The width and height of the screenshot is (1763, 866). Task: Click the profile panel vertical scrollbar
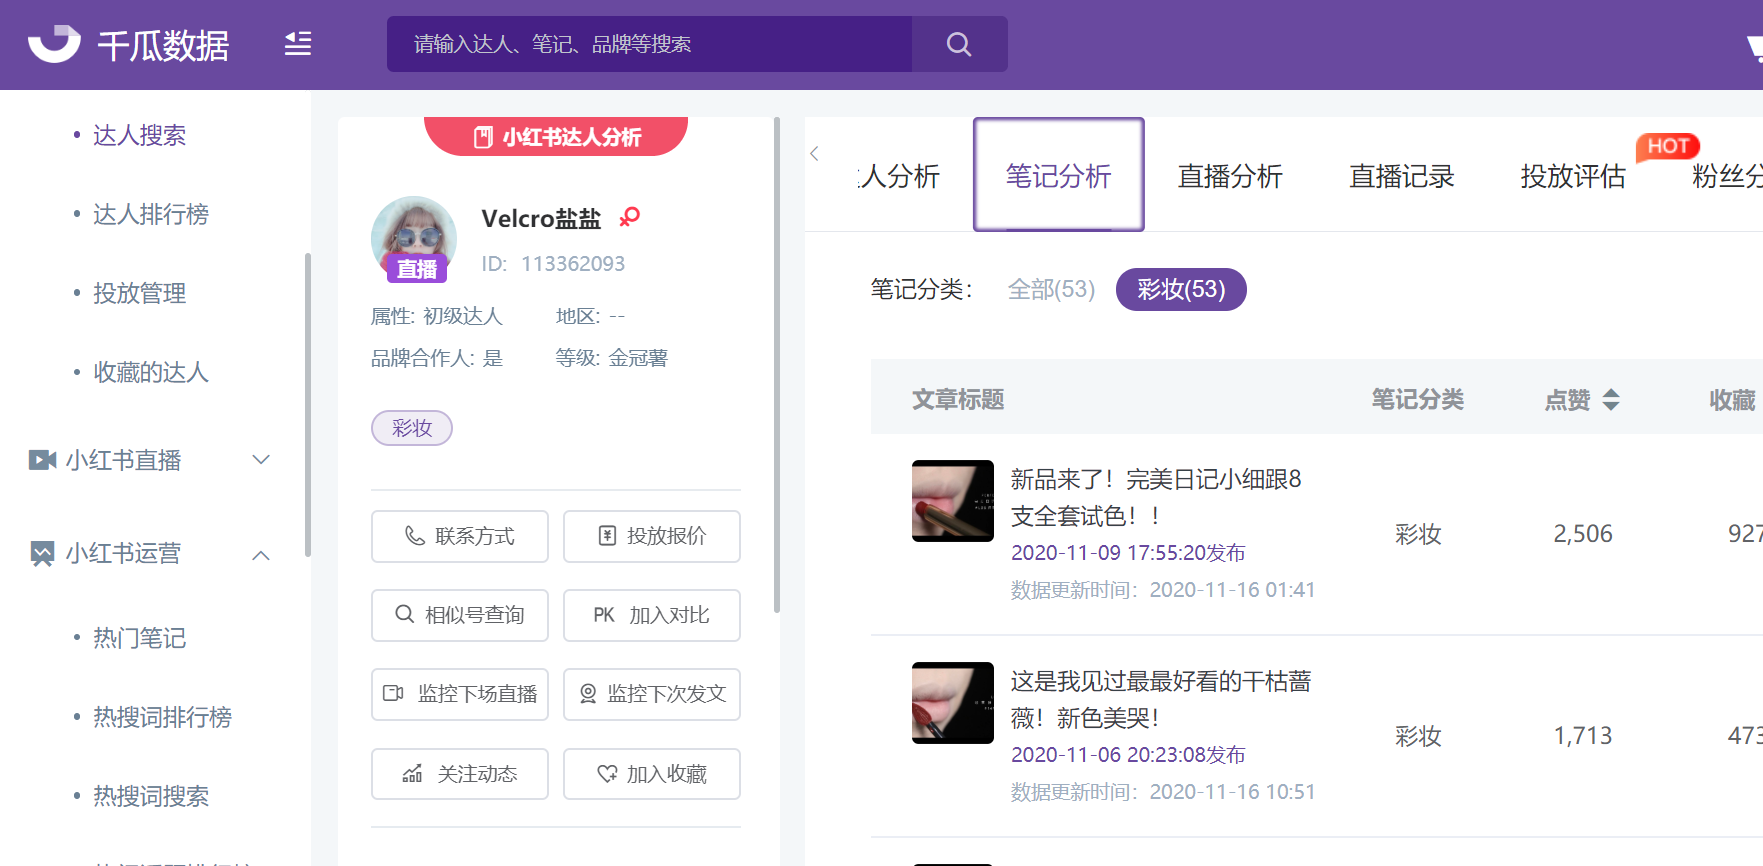777,365
